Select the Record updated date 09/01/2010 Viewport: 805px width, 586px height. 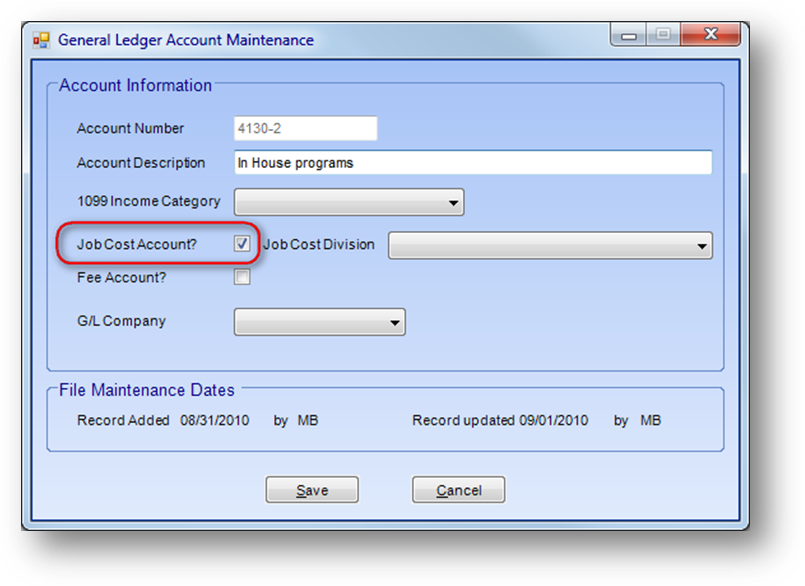(553, 421)
